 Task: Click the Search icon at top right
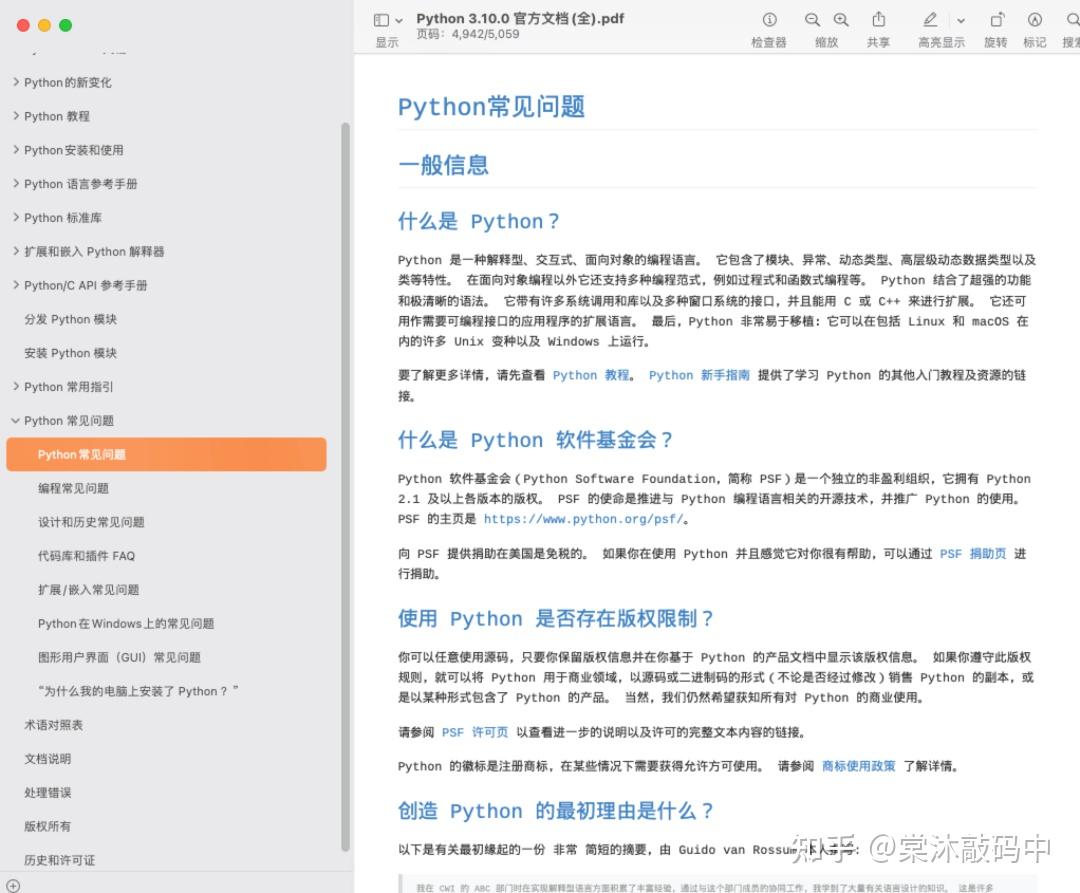(x=1071, y=19)
